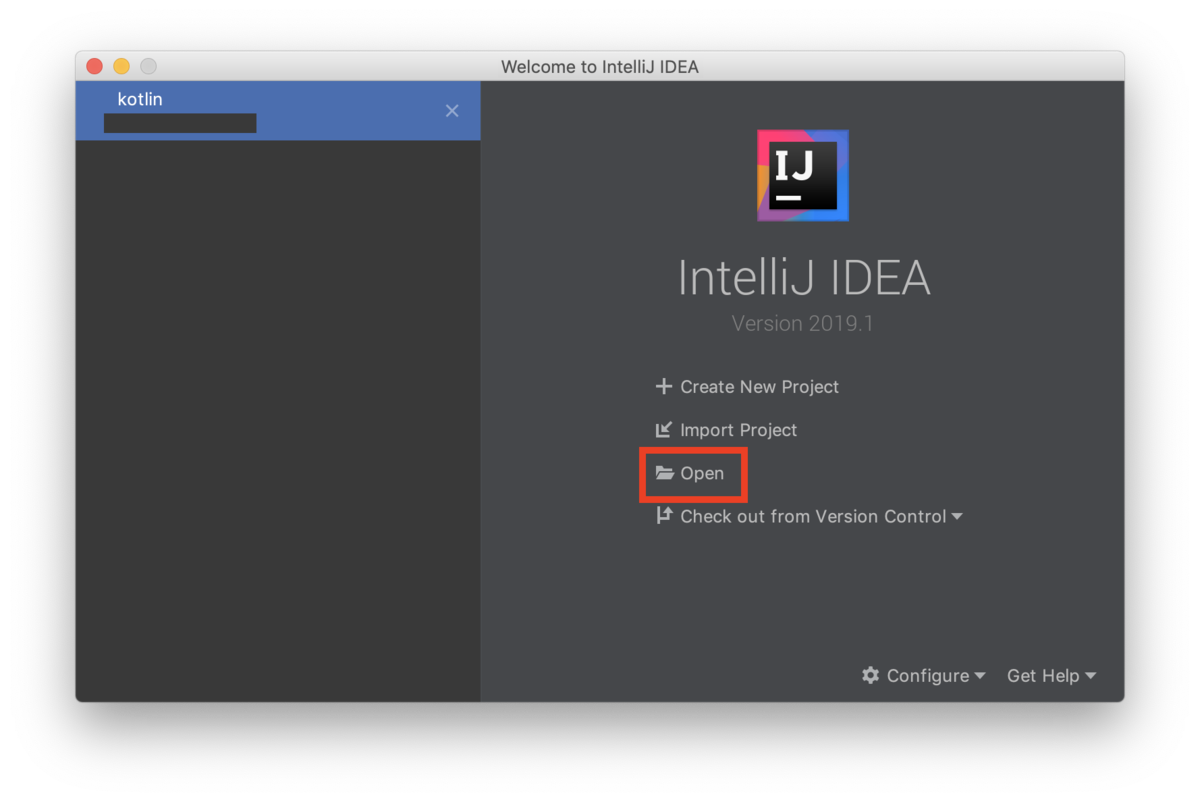
Task: Open the Configure menu label
Action: pos(928,676)
